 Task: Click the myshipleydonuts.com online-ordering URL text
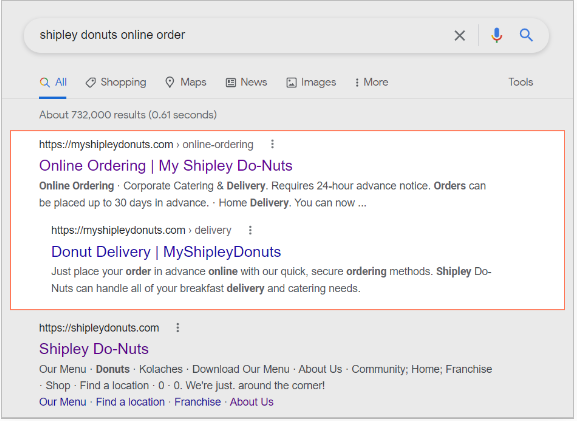[x=146, y=144]
